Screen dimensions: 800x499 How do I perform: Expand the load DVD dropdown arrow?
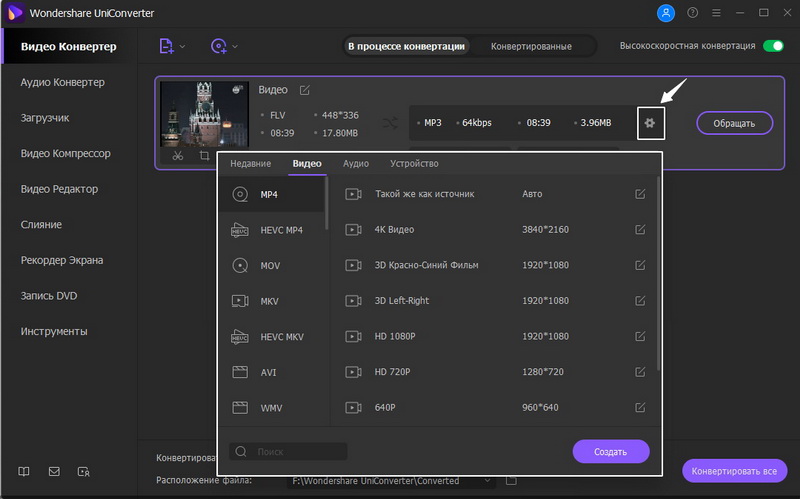235,46
